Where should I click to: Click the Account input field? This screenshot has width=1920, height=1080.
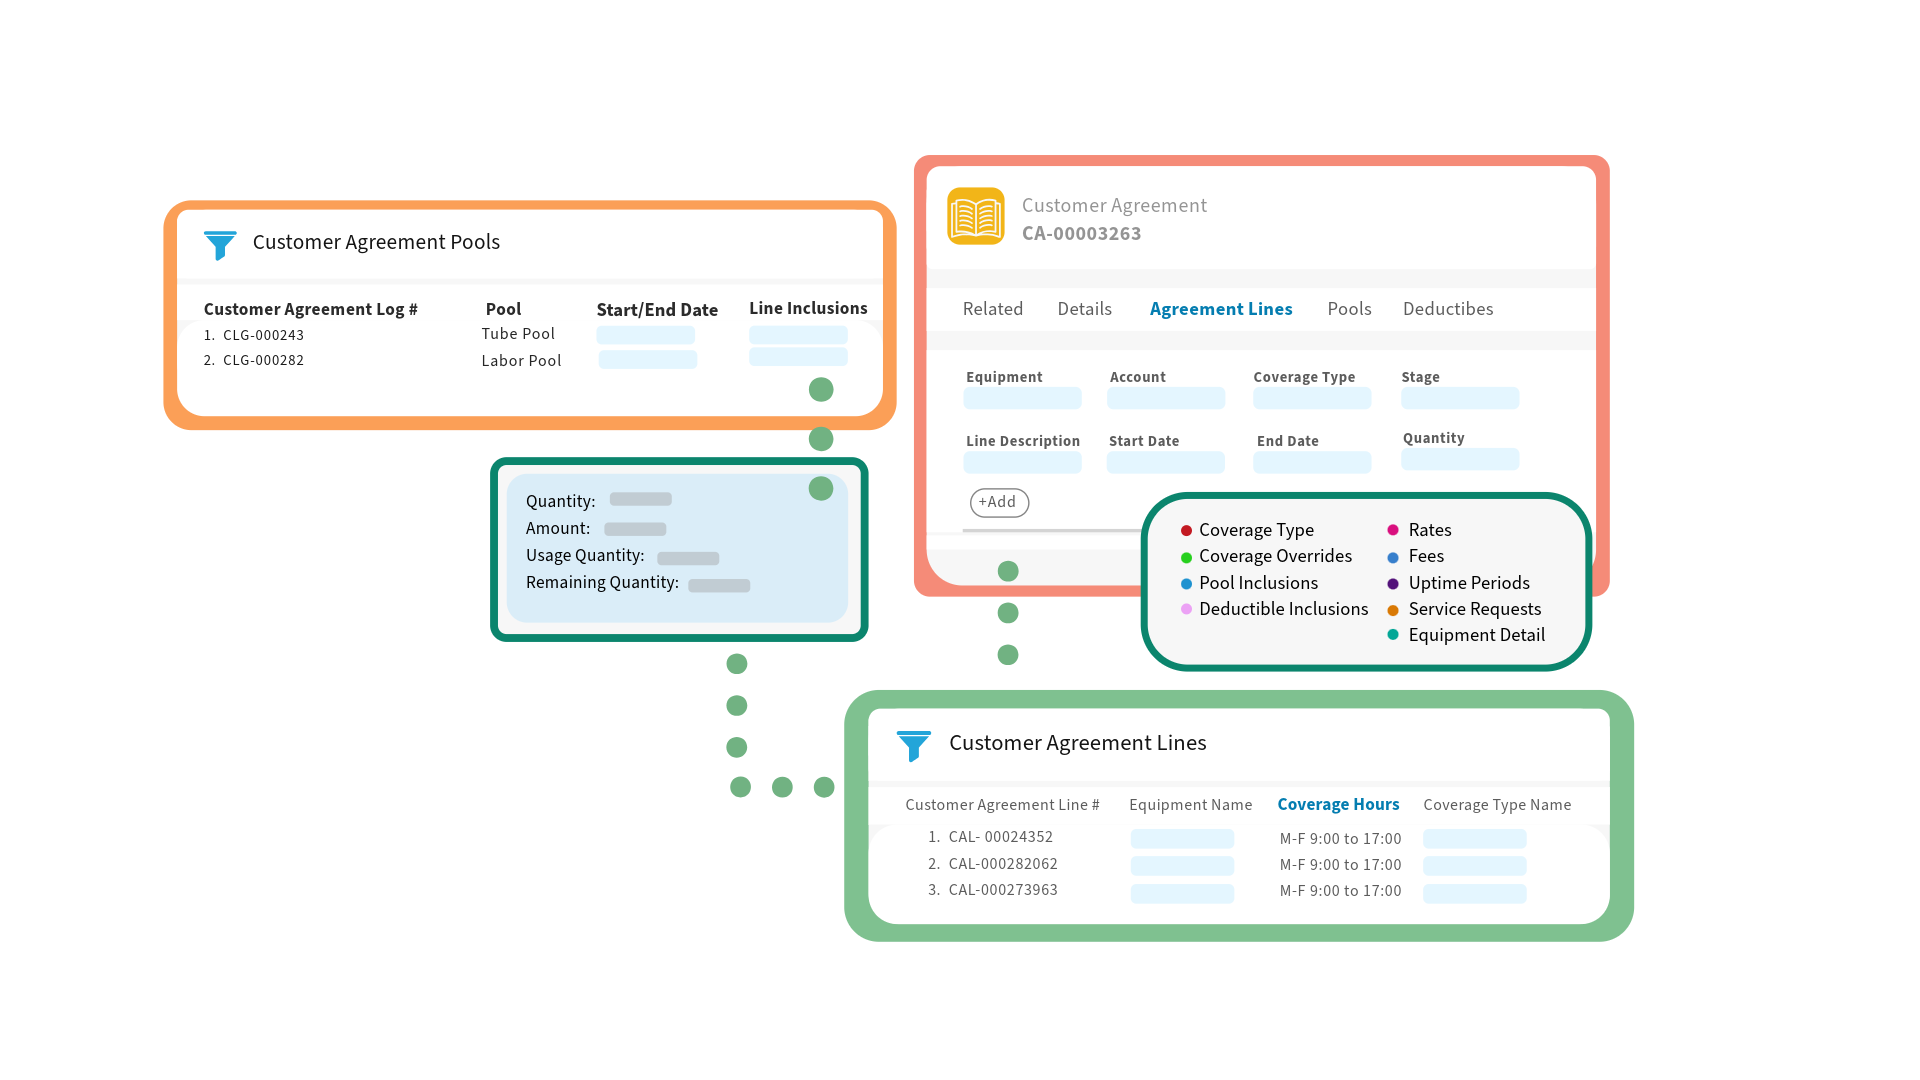[x=1166, y=398]
